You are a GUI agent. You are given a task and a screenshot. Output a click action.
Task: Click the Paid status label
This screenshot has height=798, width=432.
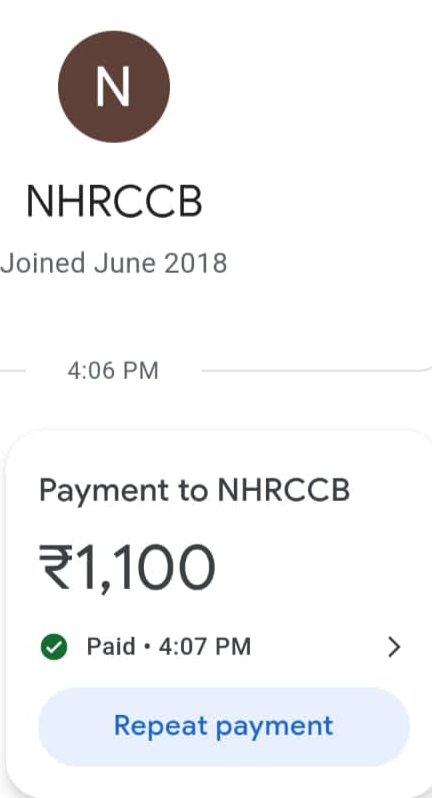tap(111, 647)
